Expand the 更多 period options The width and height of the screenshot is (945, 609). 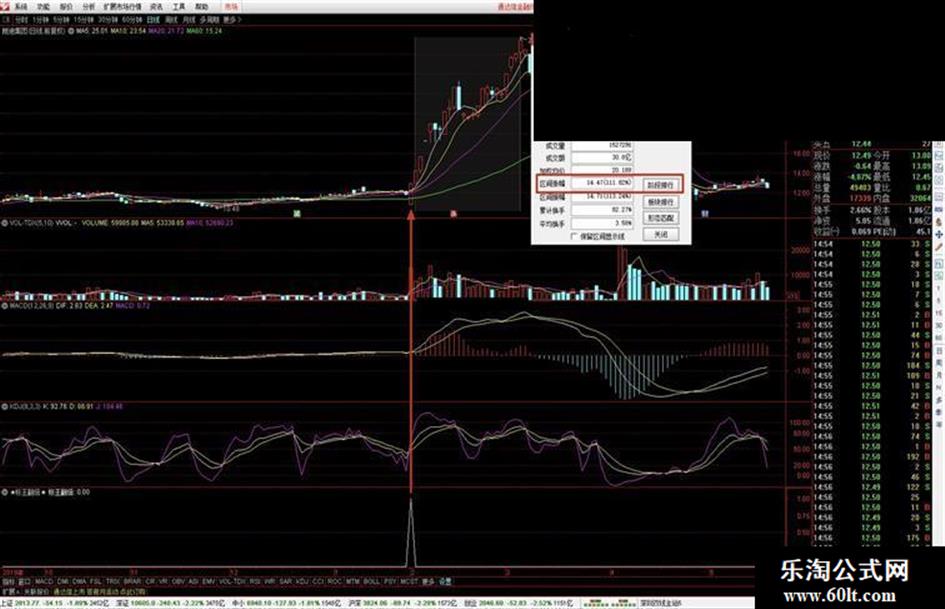[x=231, y=19]
